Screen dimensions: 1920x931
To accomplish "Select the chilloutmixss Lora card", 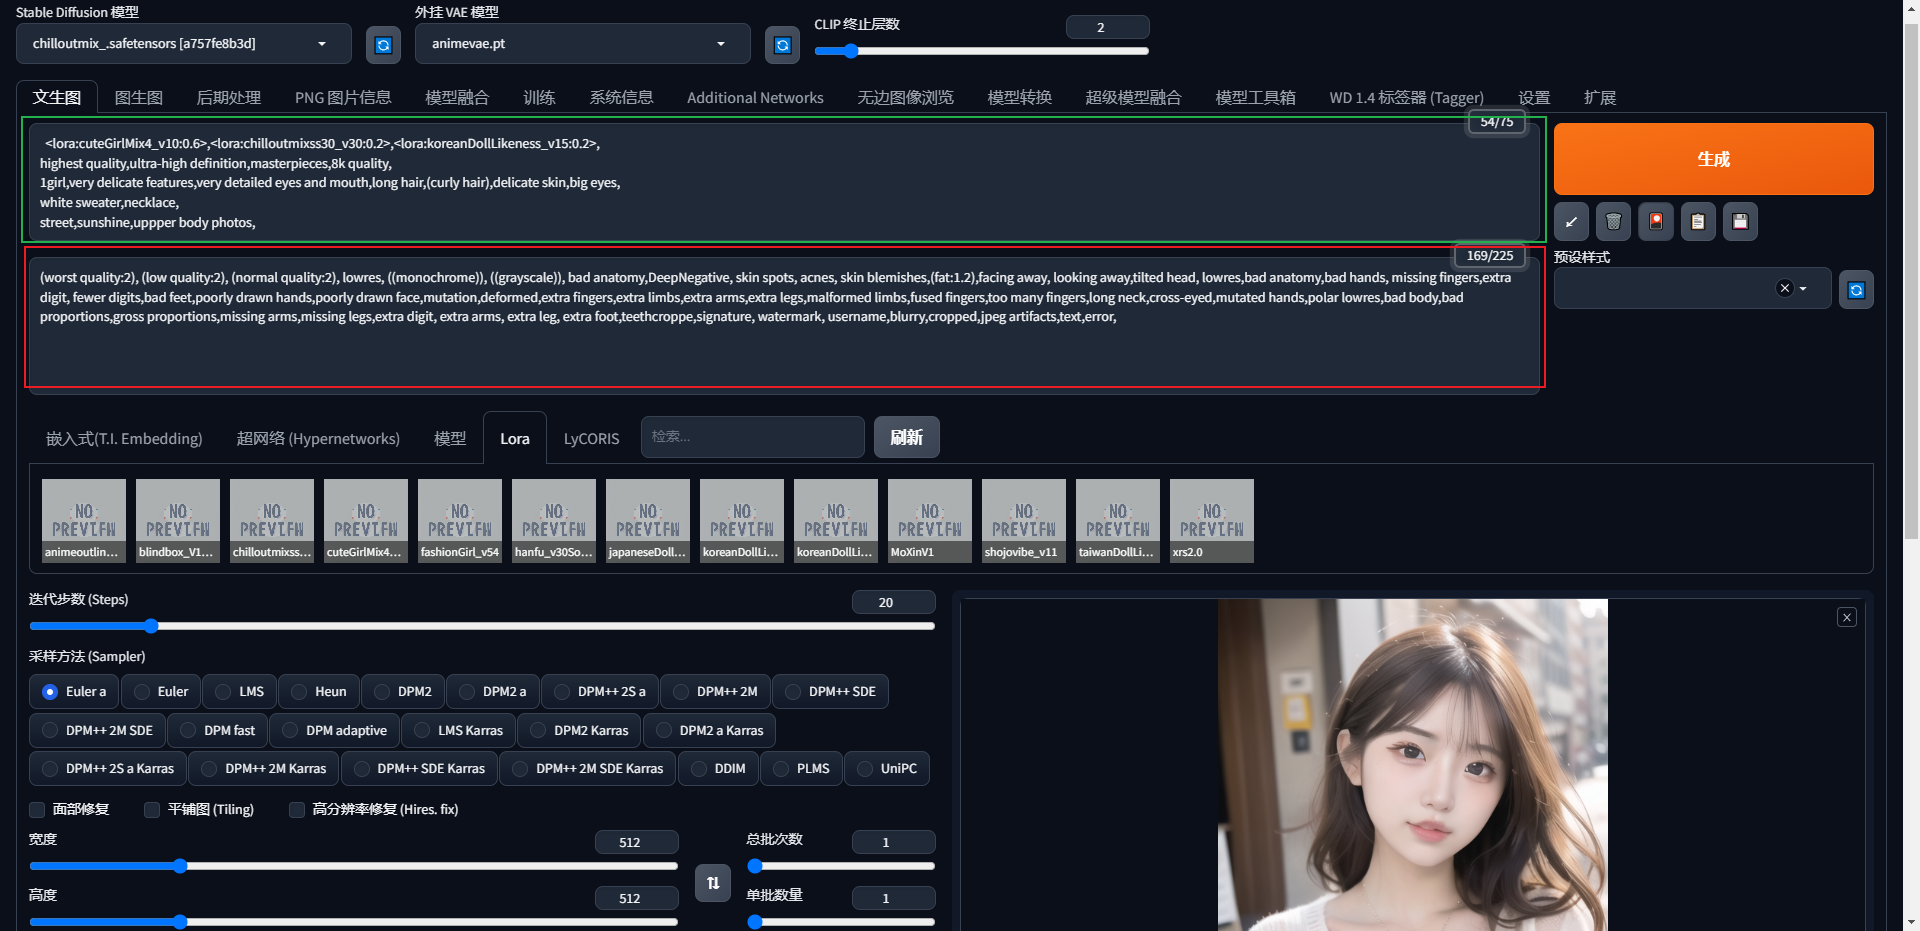I will coord(272,521).
